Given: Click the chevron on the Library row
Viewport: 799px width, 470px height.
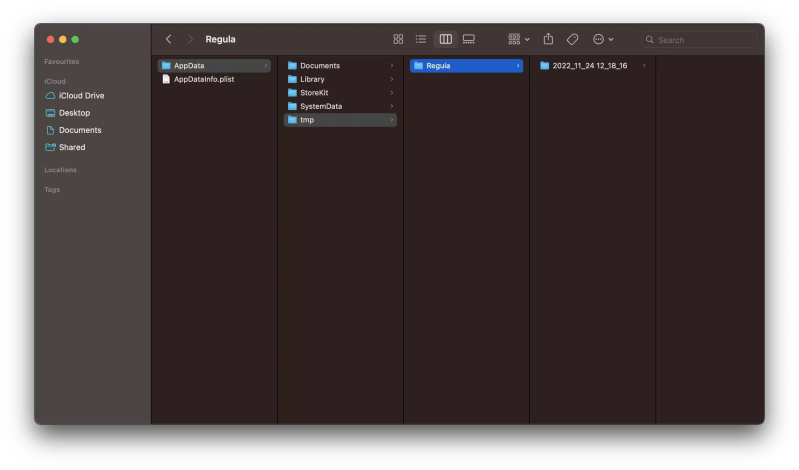Looking at the screenshot, I should click(x=392, y=79).
